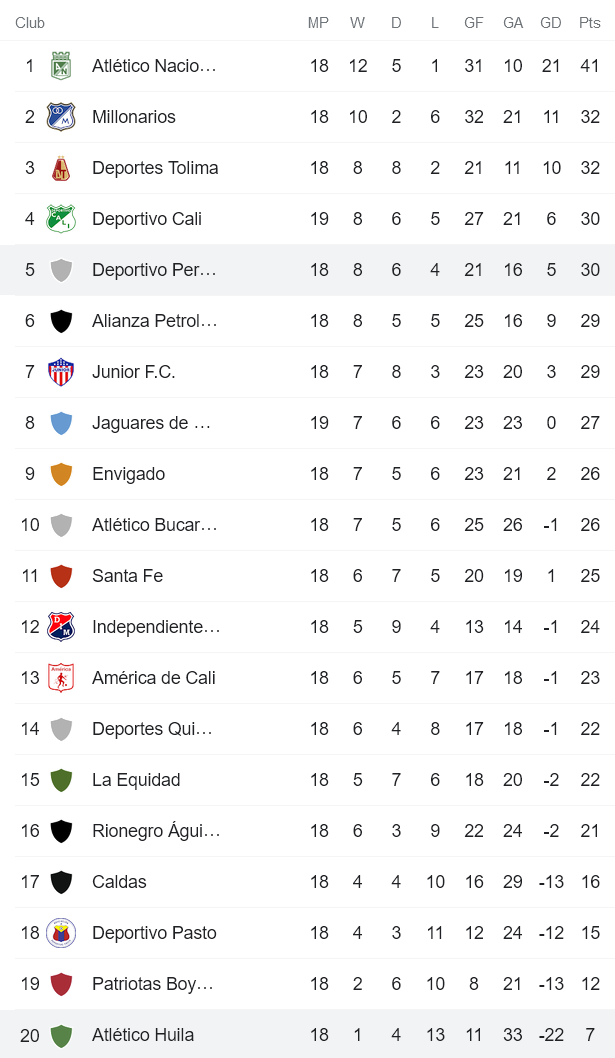The width and height of the screenshot is (615, 1058).
Task: Sort the table by GD column
Action: (551, 22)
